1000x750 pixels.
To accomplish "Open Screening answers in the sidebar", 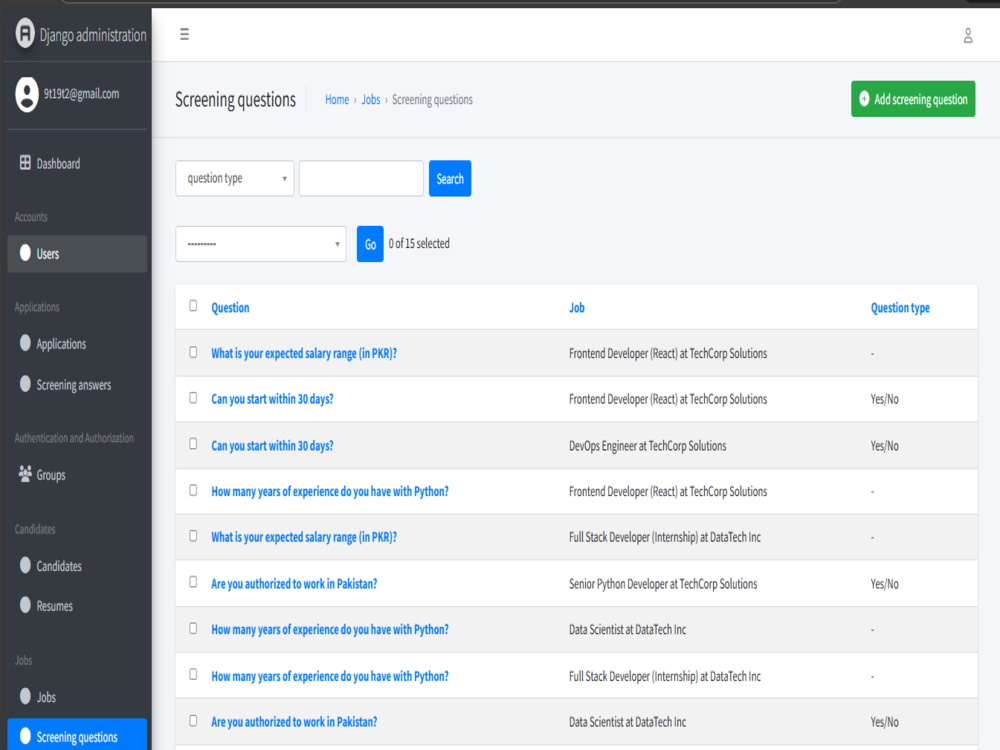I will [x=77, y=385].
